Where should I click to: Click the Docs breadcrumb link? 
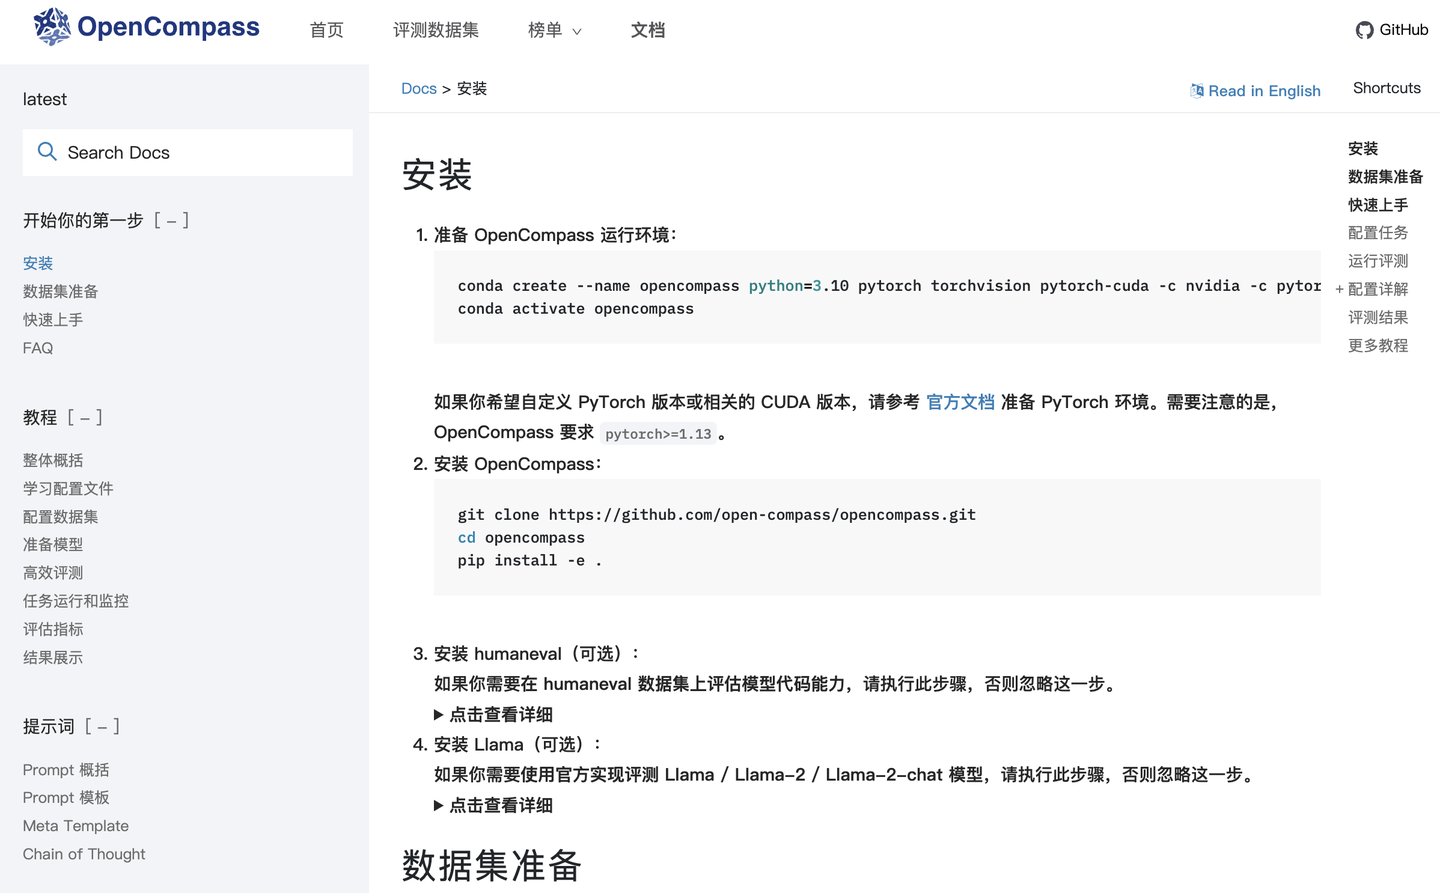pyautogui.click(x=419, y=88)
